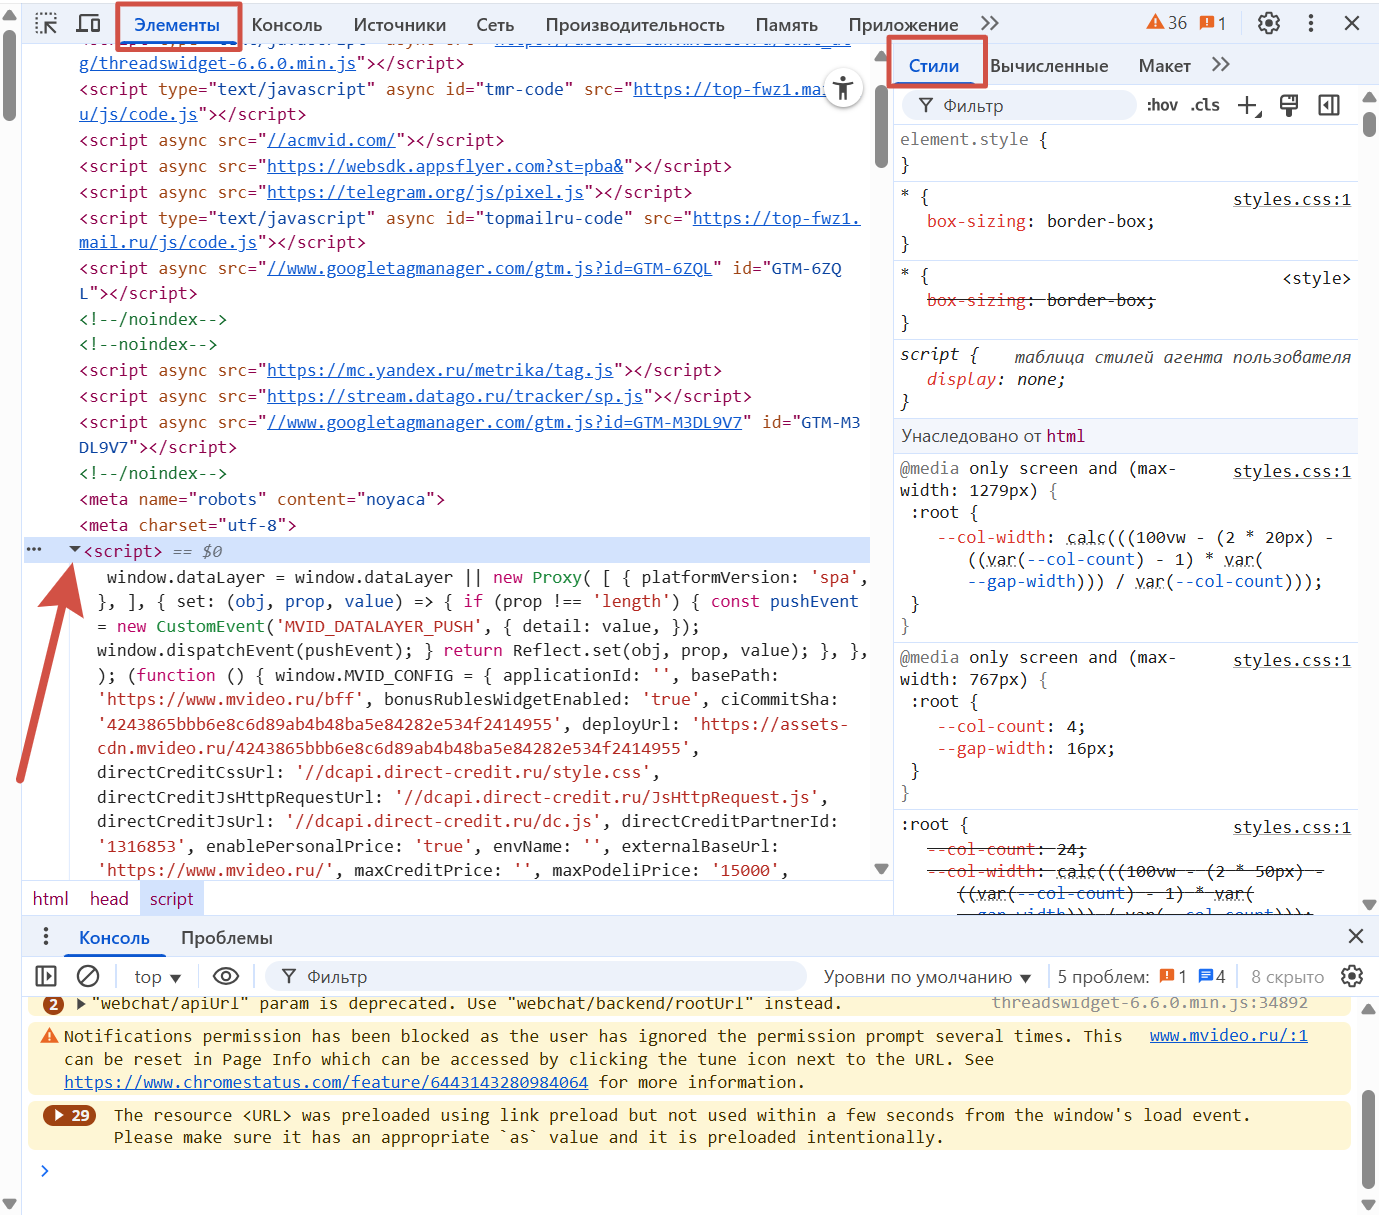Toggle element state with :hov button
1379x1215 pixels.
click(1162, 106)
